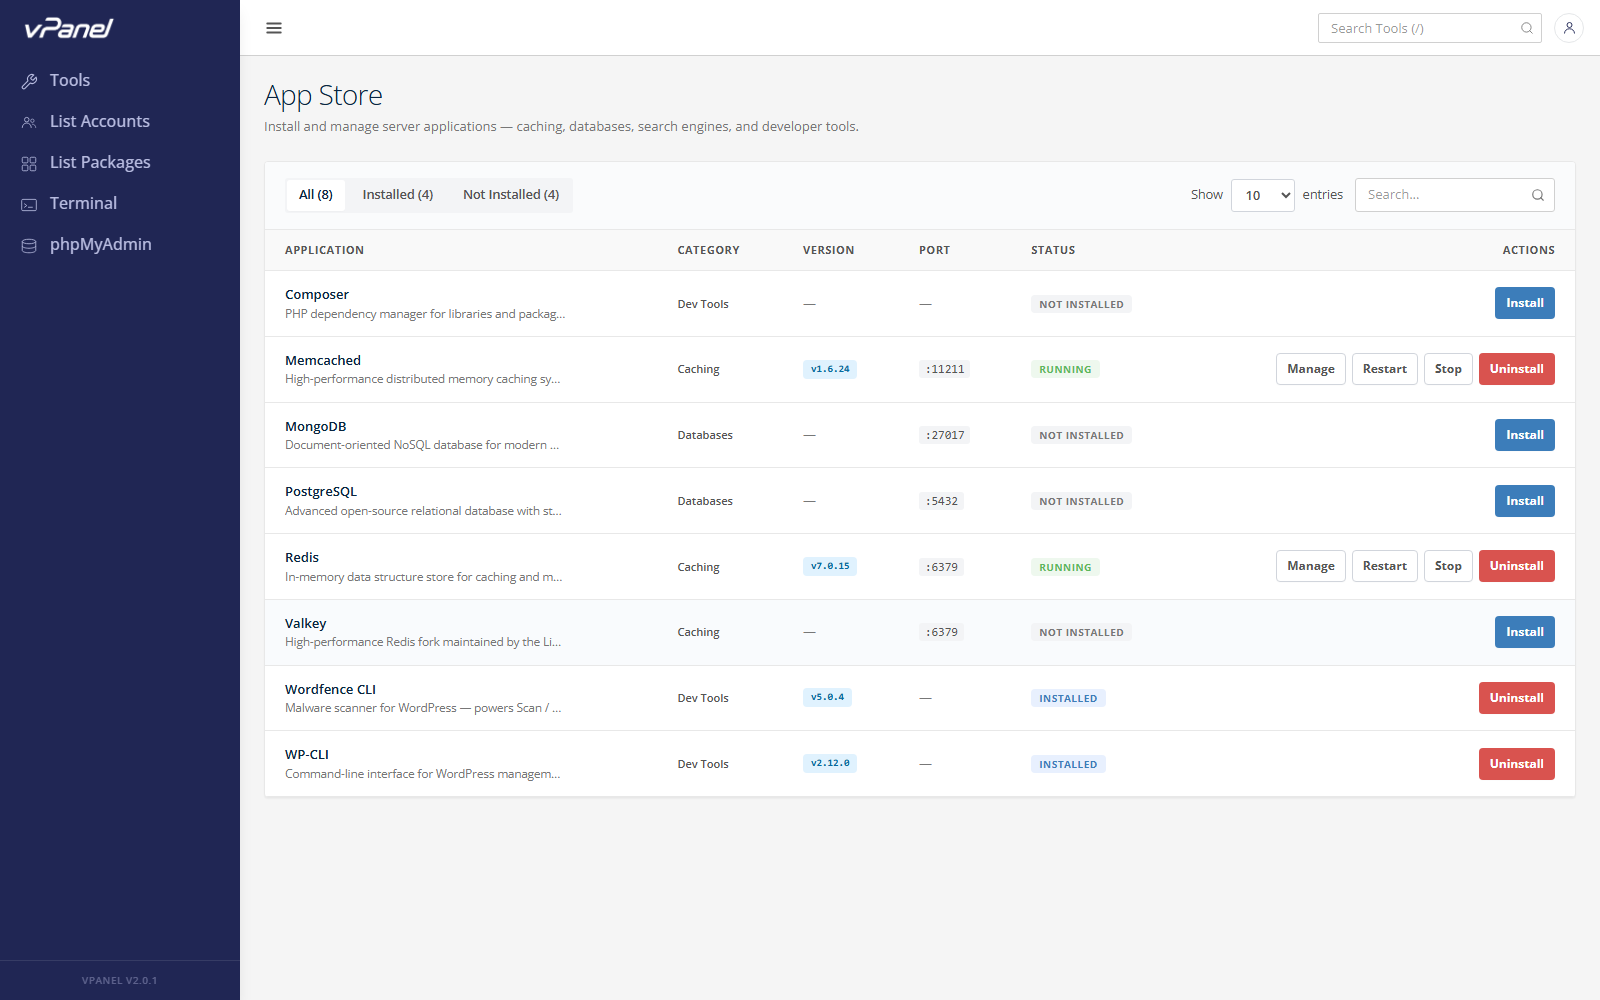
Task: Click the Wordfence CLI application name
Action: pyautogui.click(x=331, y=690)
